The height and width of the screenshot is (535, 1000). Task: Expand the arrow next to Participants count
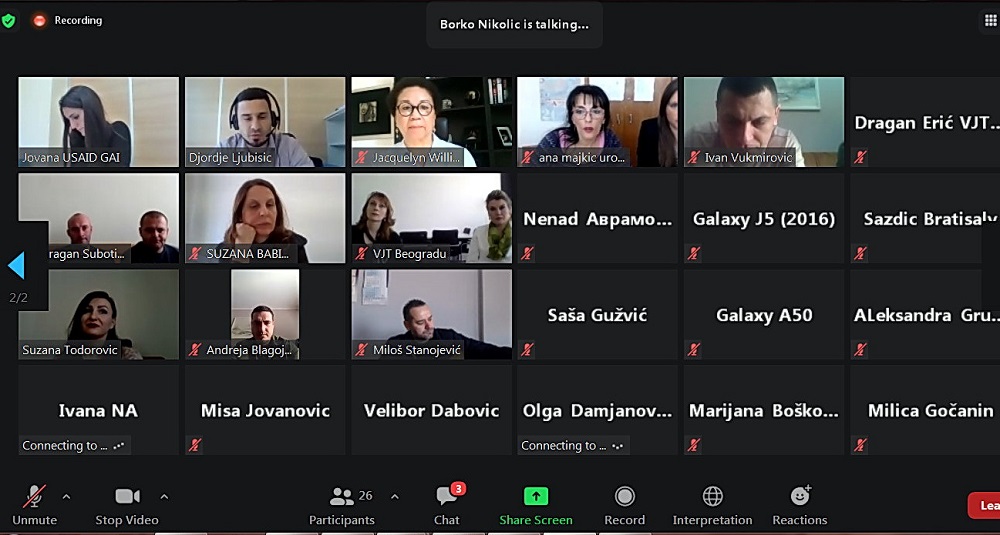tap(394, 496)
